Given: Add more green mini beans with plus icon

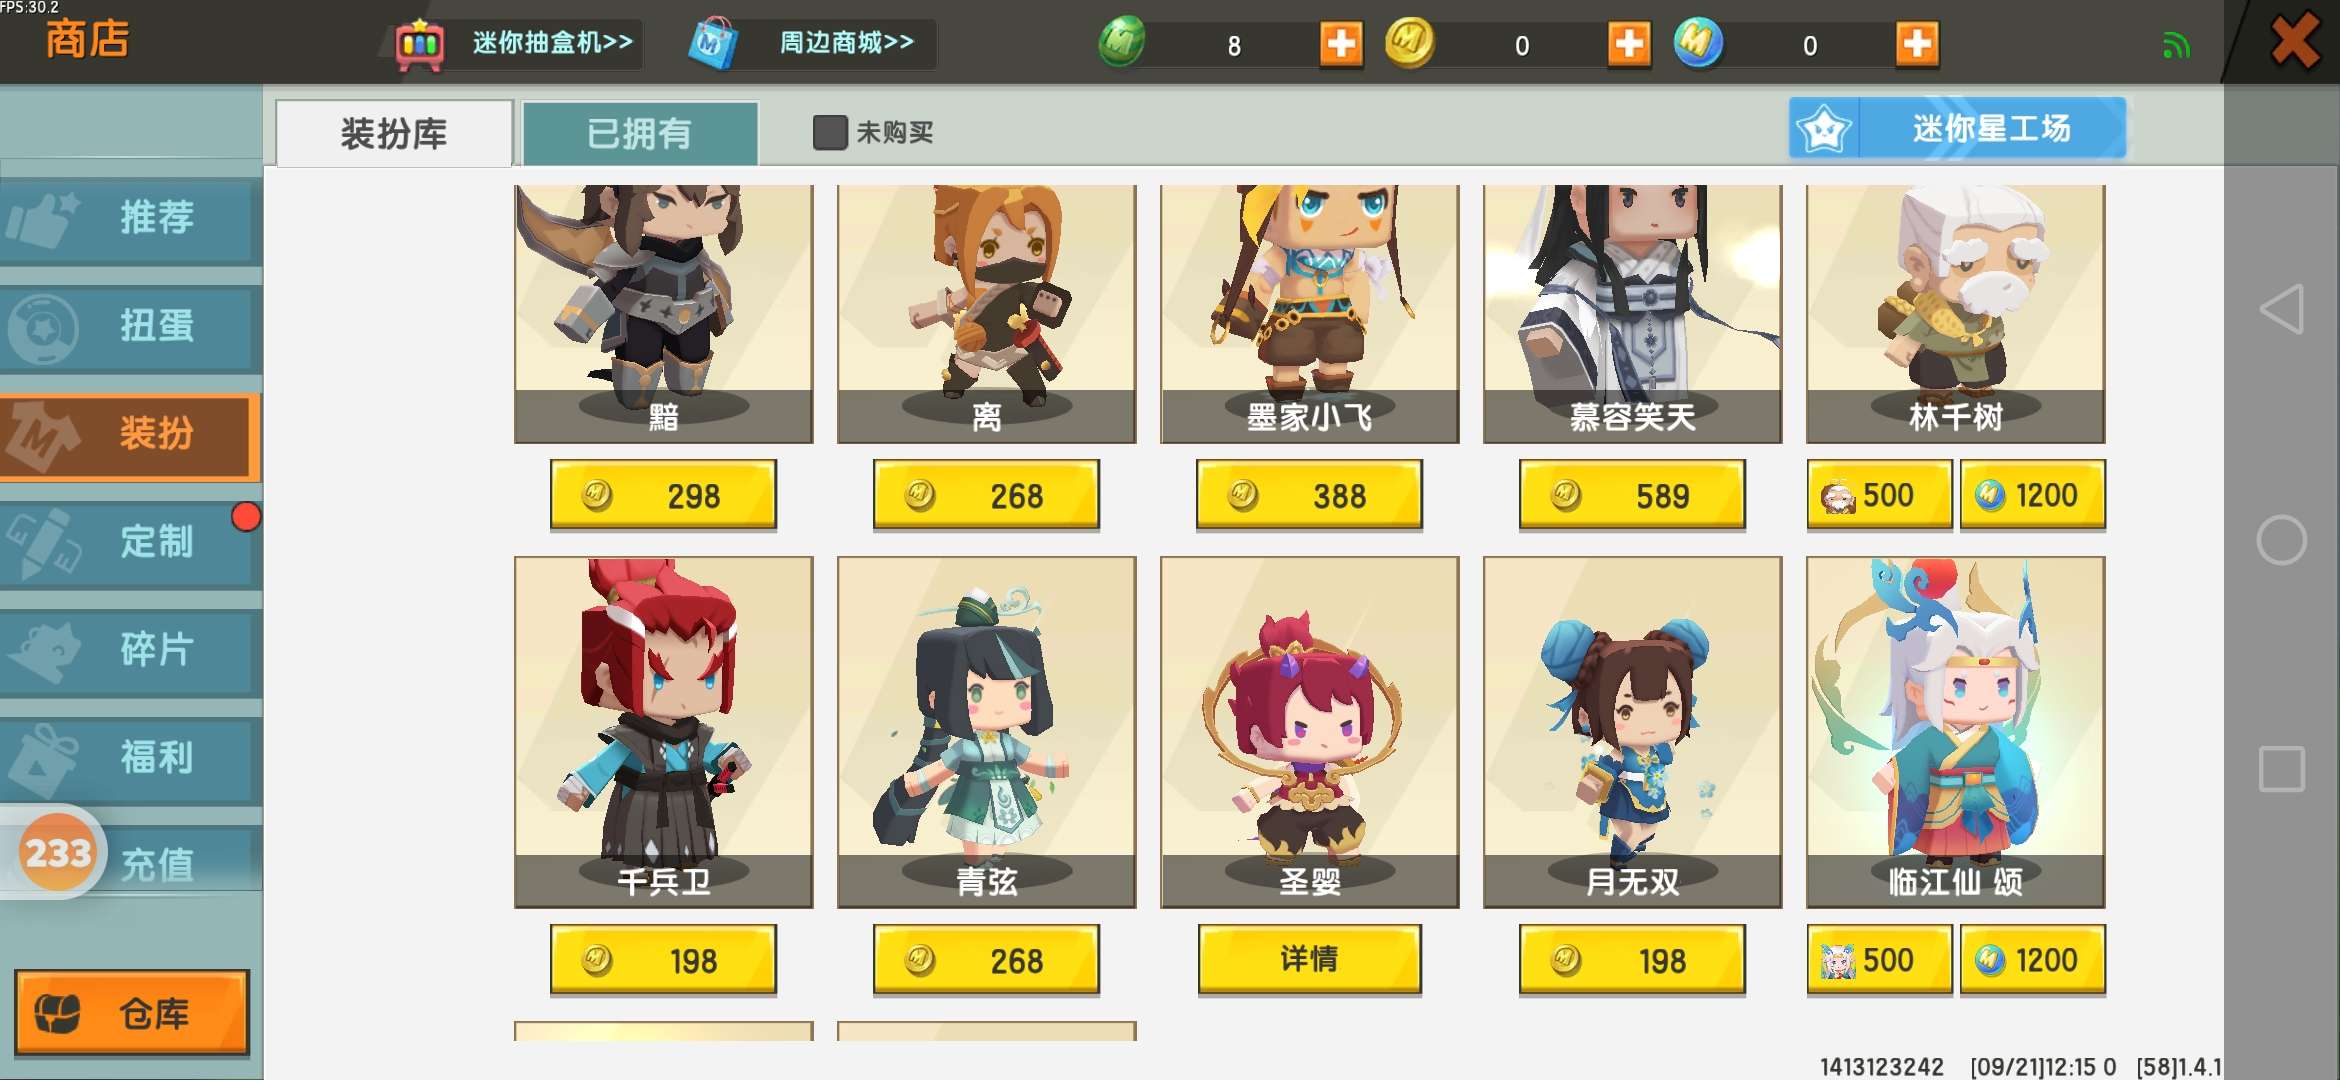Looking at the screenshot, I should click(1341, 44).
